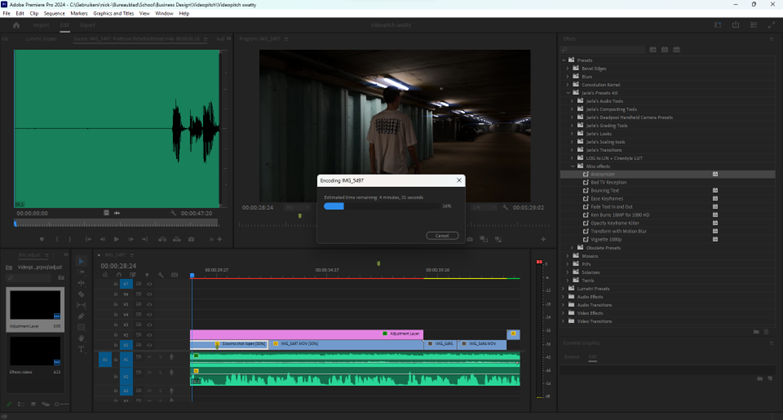
Task: Toggle V4 track output eye
Action: [149, 315]
